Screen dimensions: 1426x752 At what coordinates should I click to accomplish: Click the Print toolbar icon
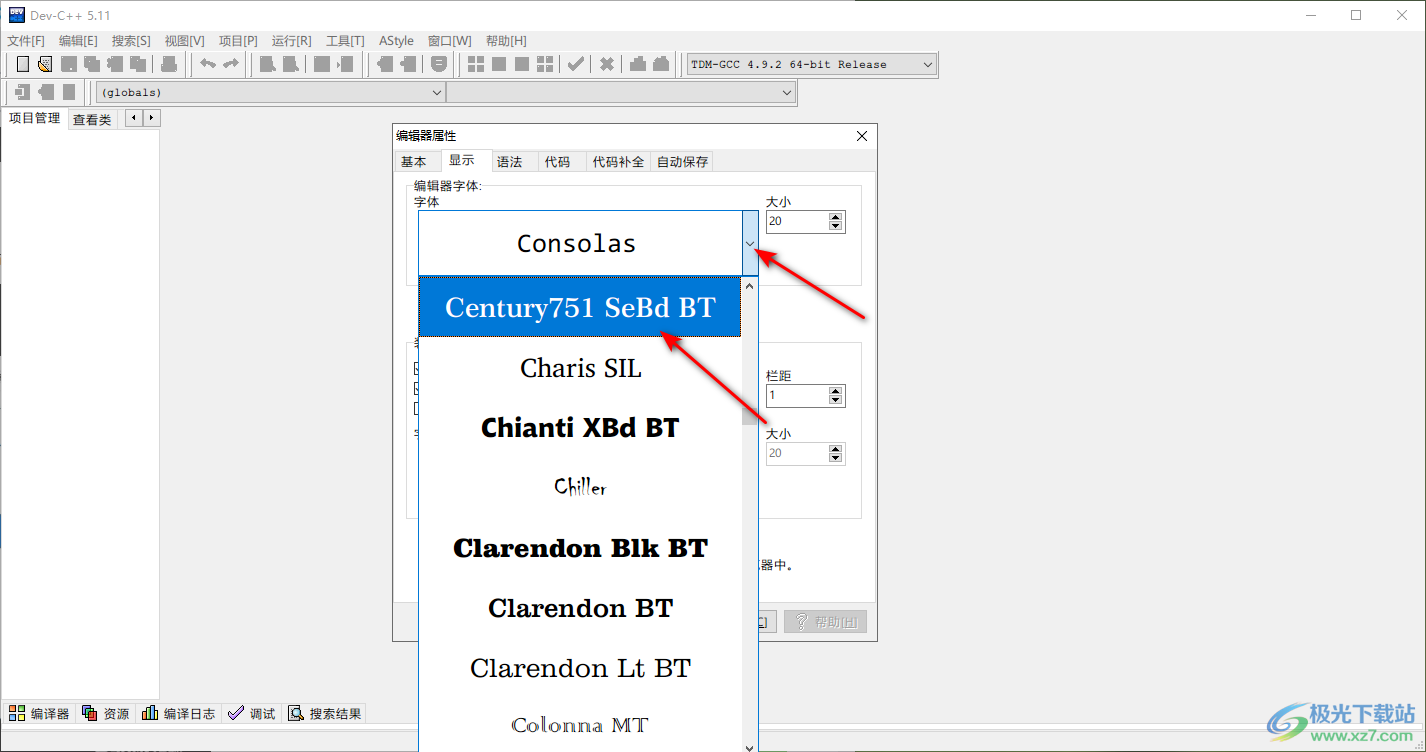tap(169, 64)
